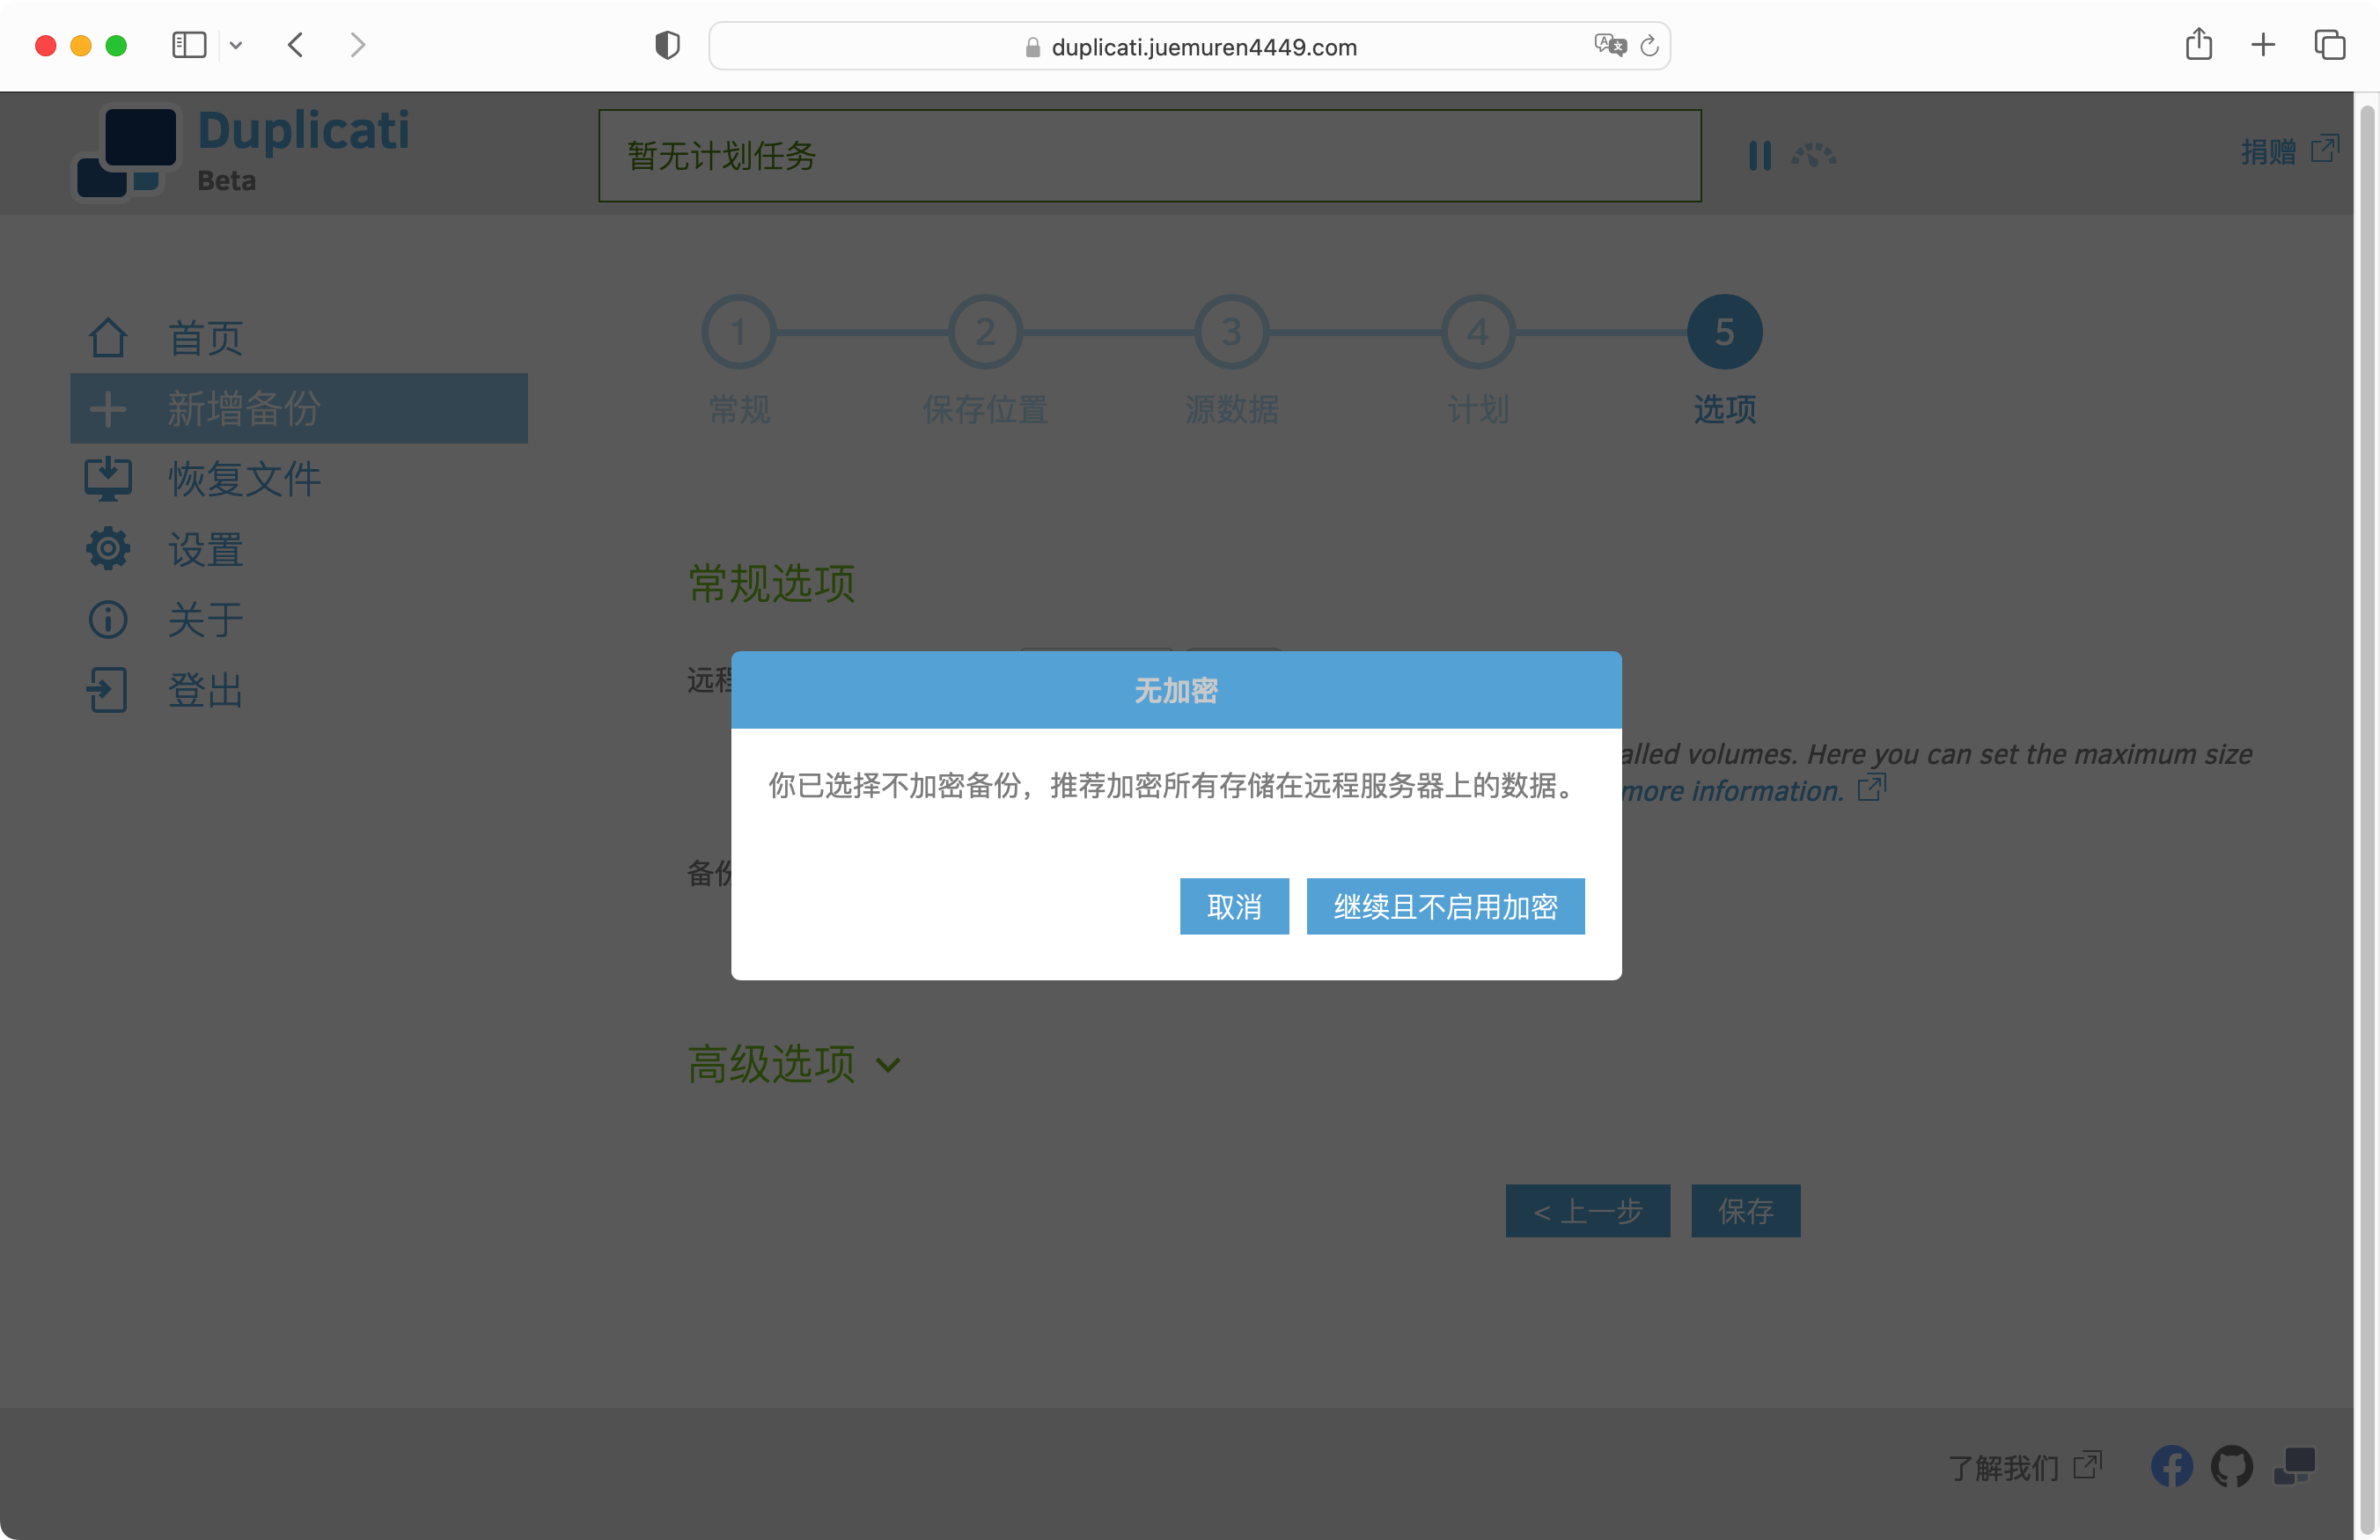Viewport: 2380px width, 1540px height.
Task: Click the Duplicati forum icon in footer
Action: click(x=2295, y=1467)
